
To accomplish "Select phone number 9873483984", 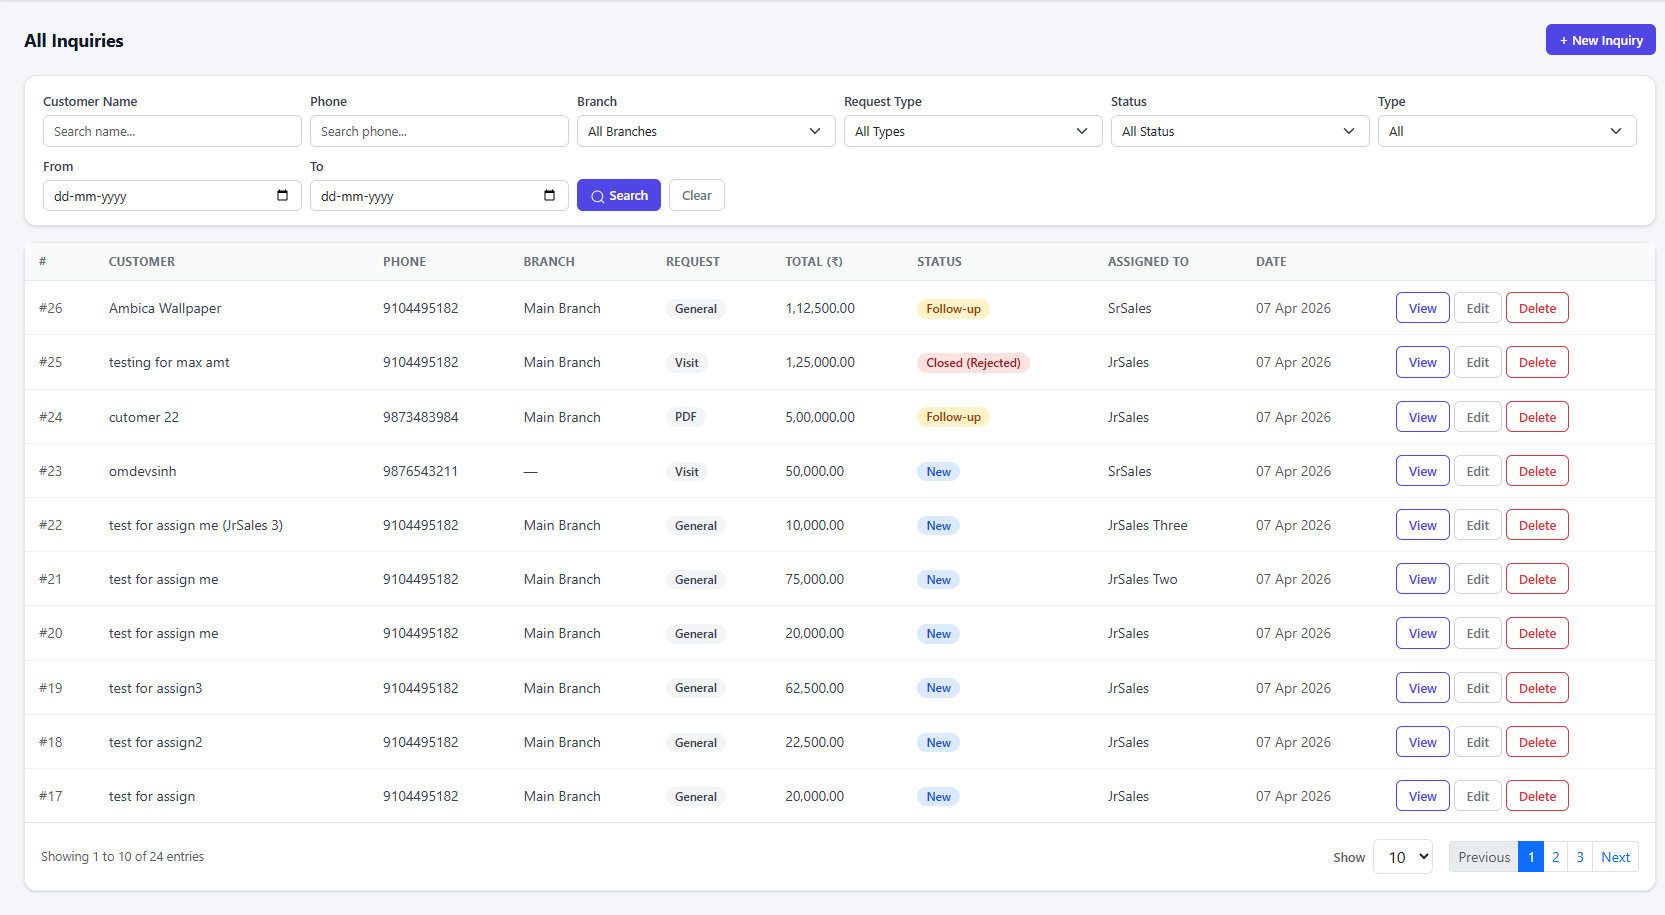I will 420,417.
